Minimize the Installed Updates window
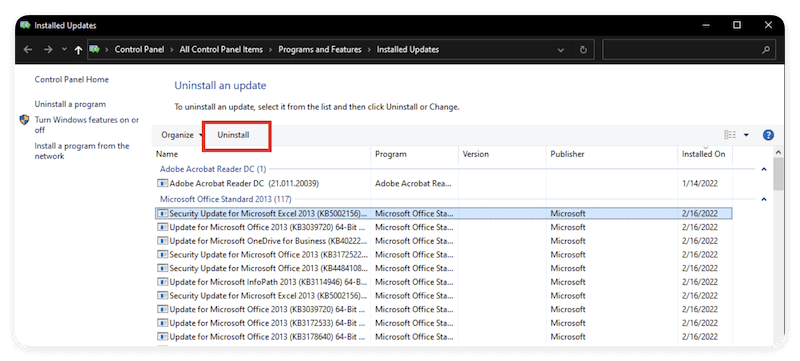Viewport: 800px width, 361px height. pos(707,25)
